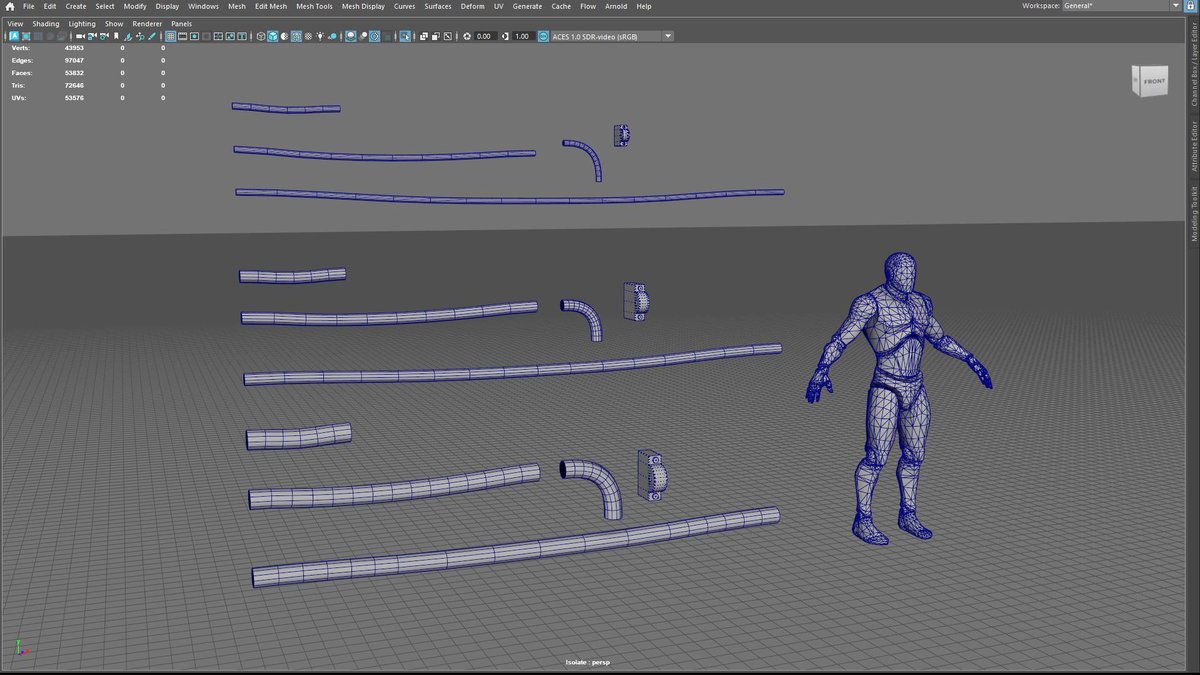Open the Mesh Display menu
Viewport: 1200px width, 675px height.
tap(363, 6)
